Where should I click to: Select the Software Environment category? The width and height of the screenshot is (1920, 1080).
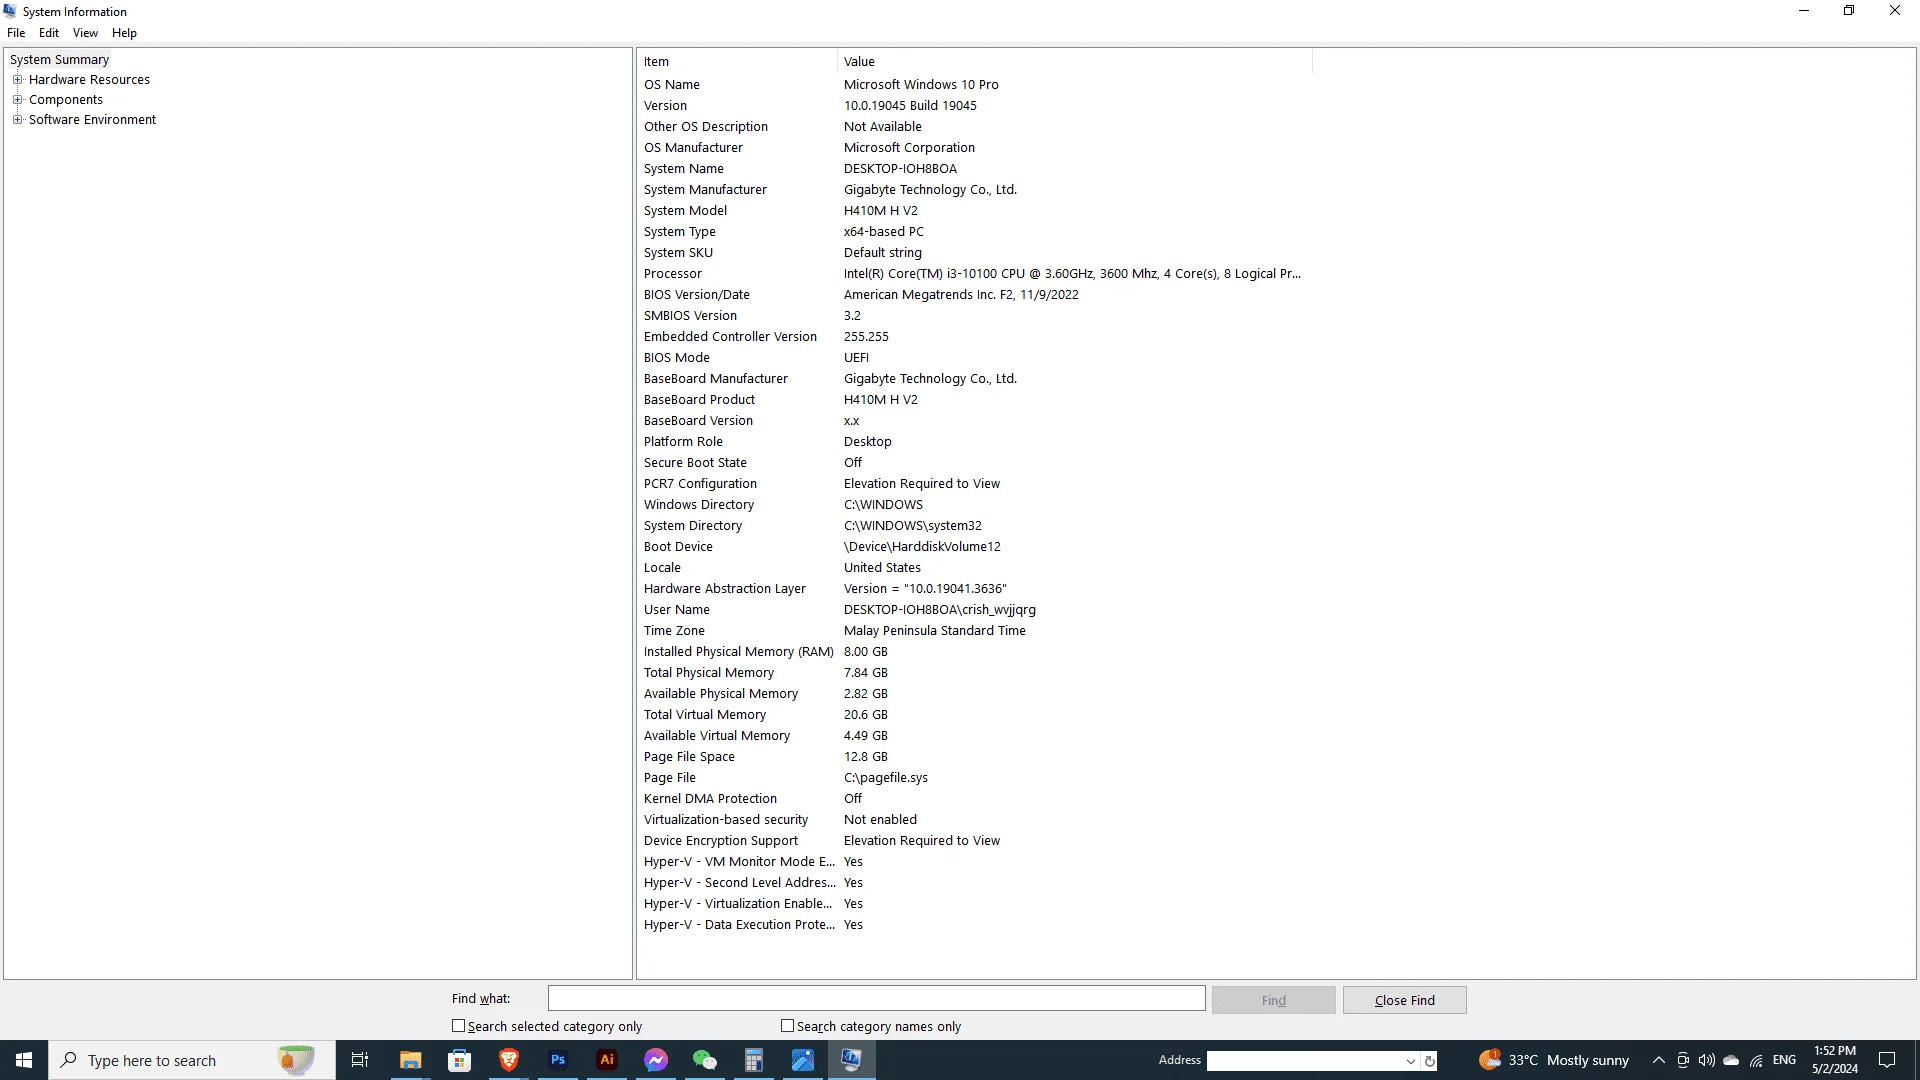92,120
